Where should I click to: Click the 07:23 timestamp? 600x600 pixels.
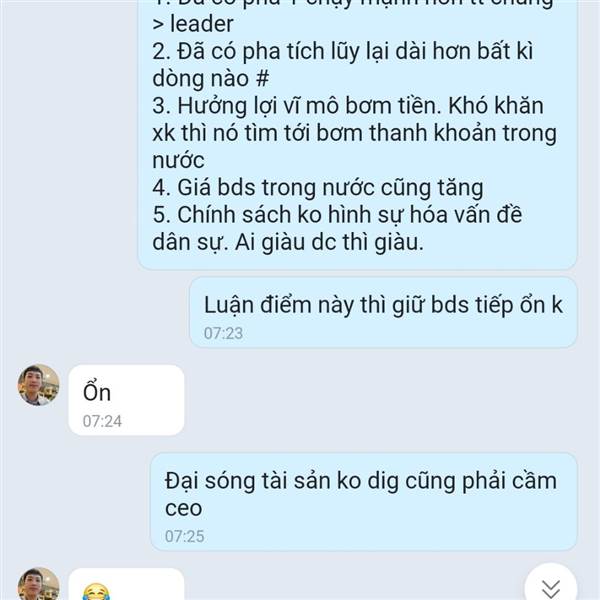[x=223, y=333]
